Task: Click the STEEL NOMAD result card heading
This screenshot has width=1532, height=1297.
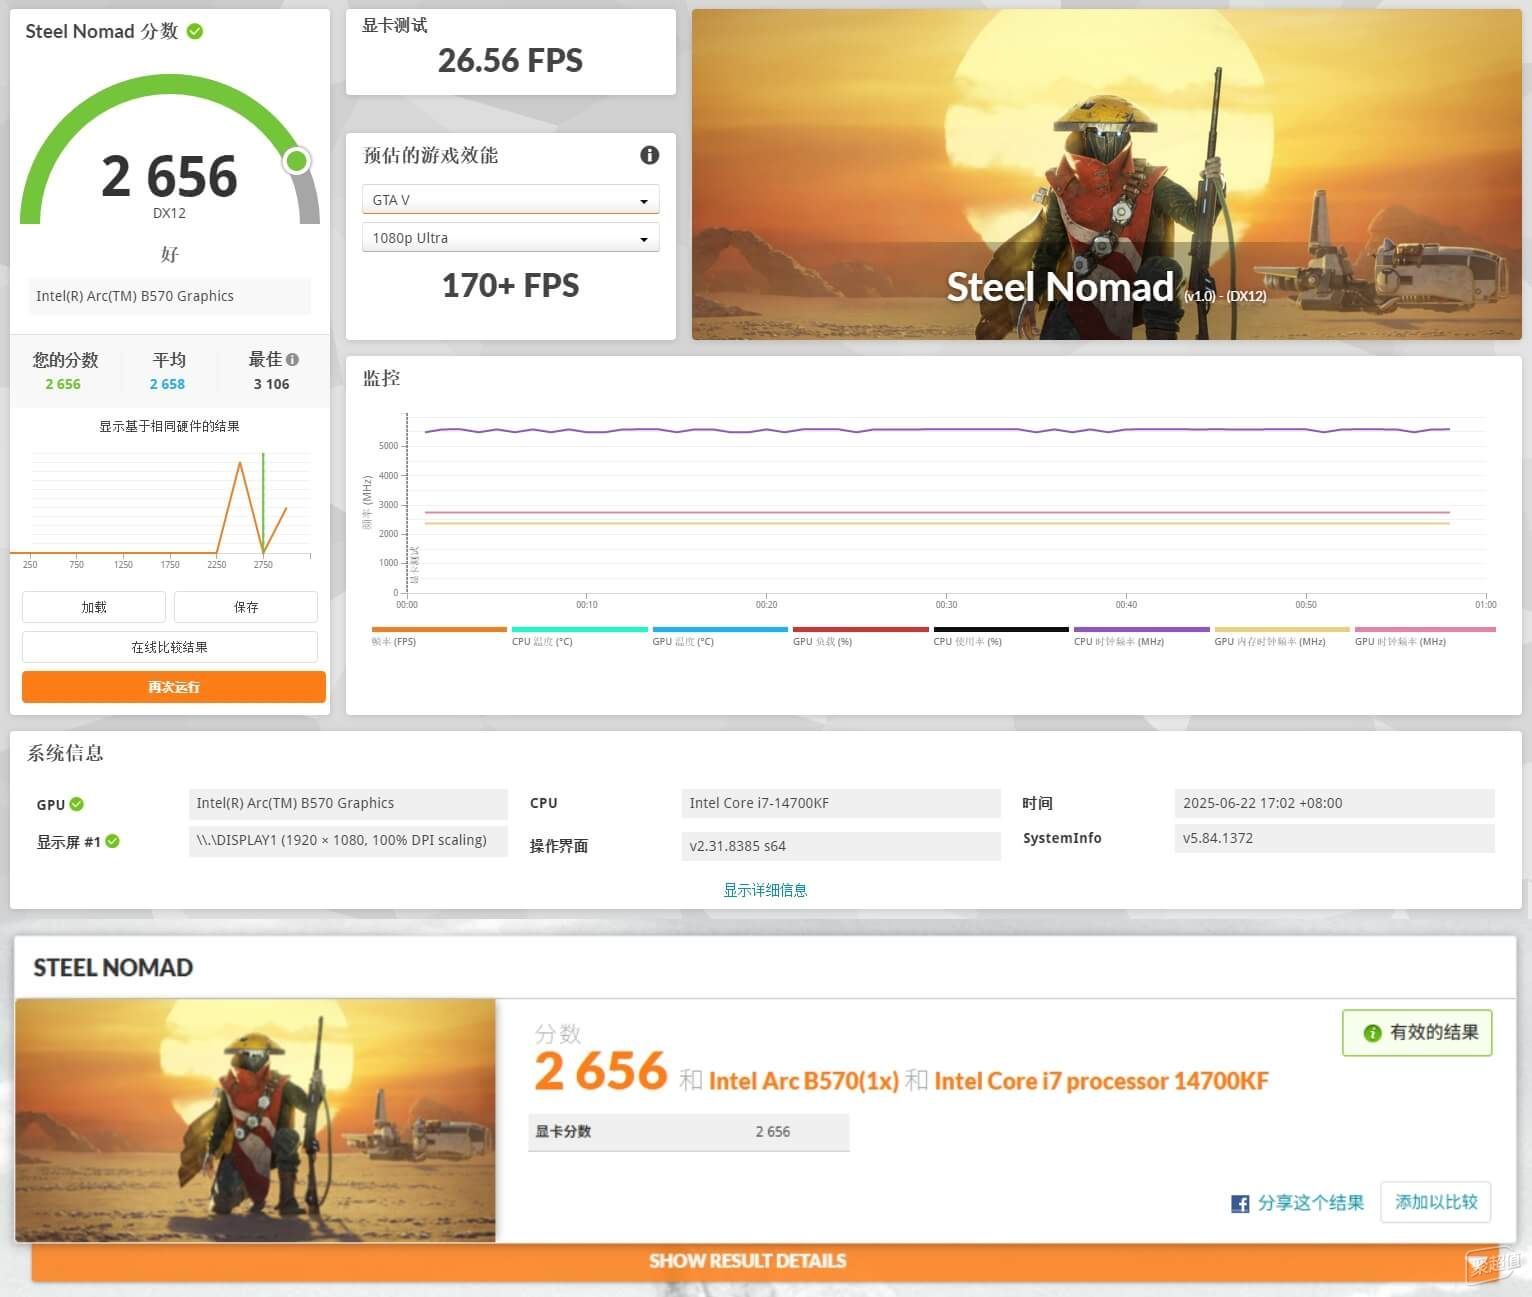Action: pos(113,967)
